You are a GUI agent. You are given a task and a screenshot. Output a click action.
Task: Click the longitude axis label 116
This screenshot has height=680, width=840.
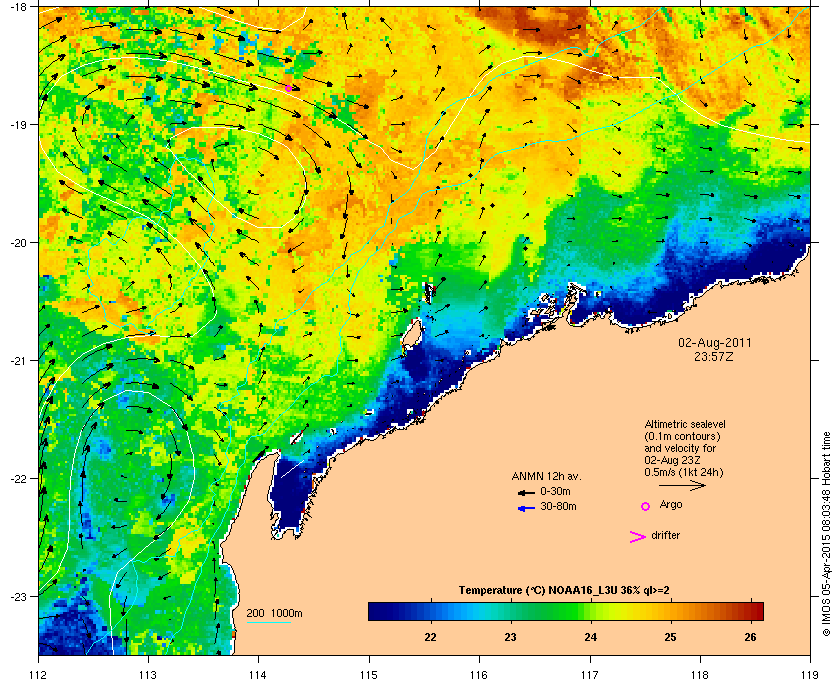pyautogui.click(x=479, y=674)
